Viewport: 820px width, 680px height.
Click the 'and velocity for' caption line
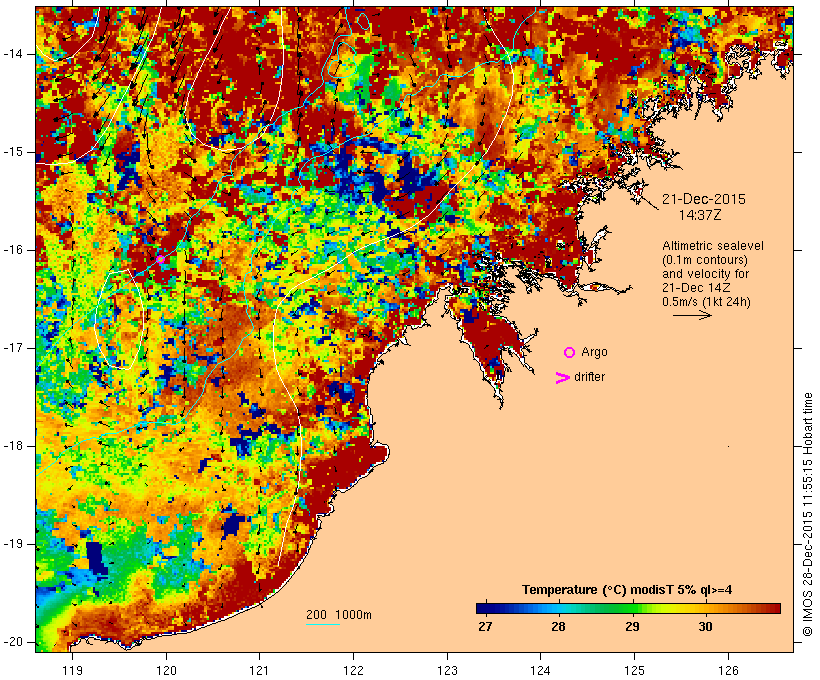705,274
